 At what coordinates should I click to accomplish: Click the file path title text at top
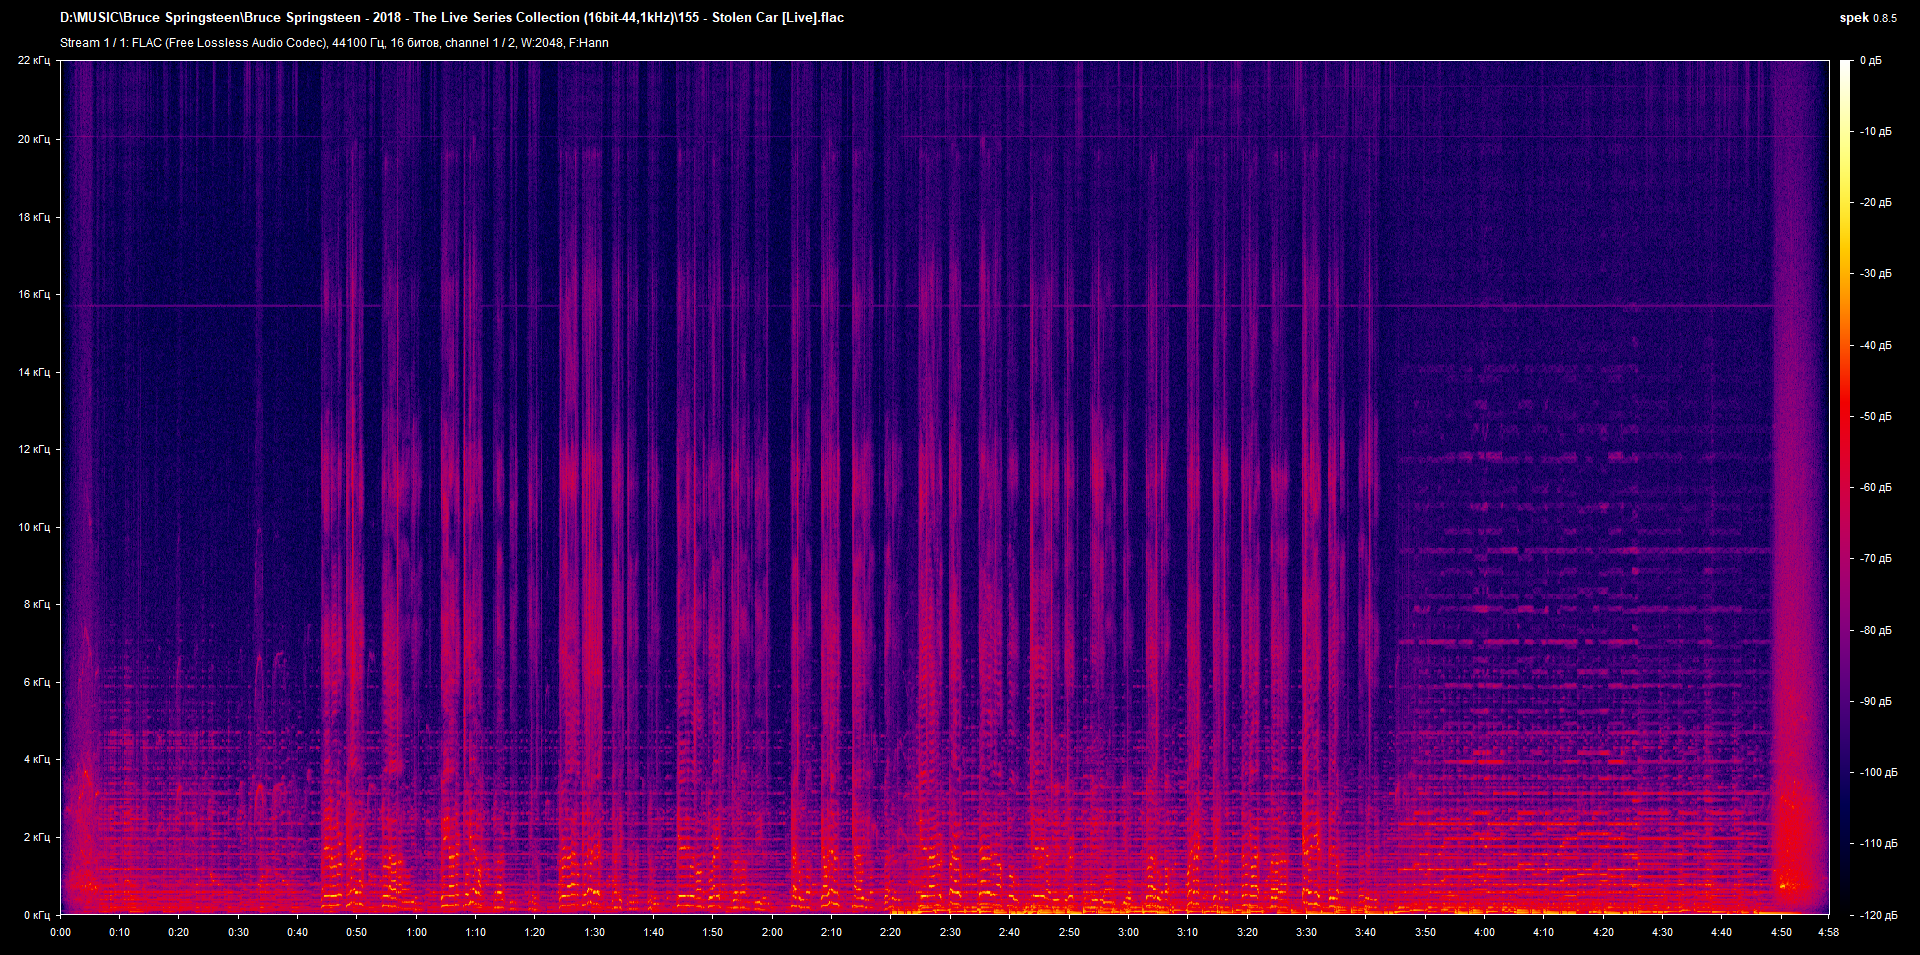pos(451,18)
